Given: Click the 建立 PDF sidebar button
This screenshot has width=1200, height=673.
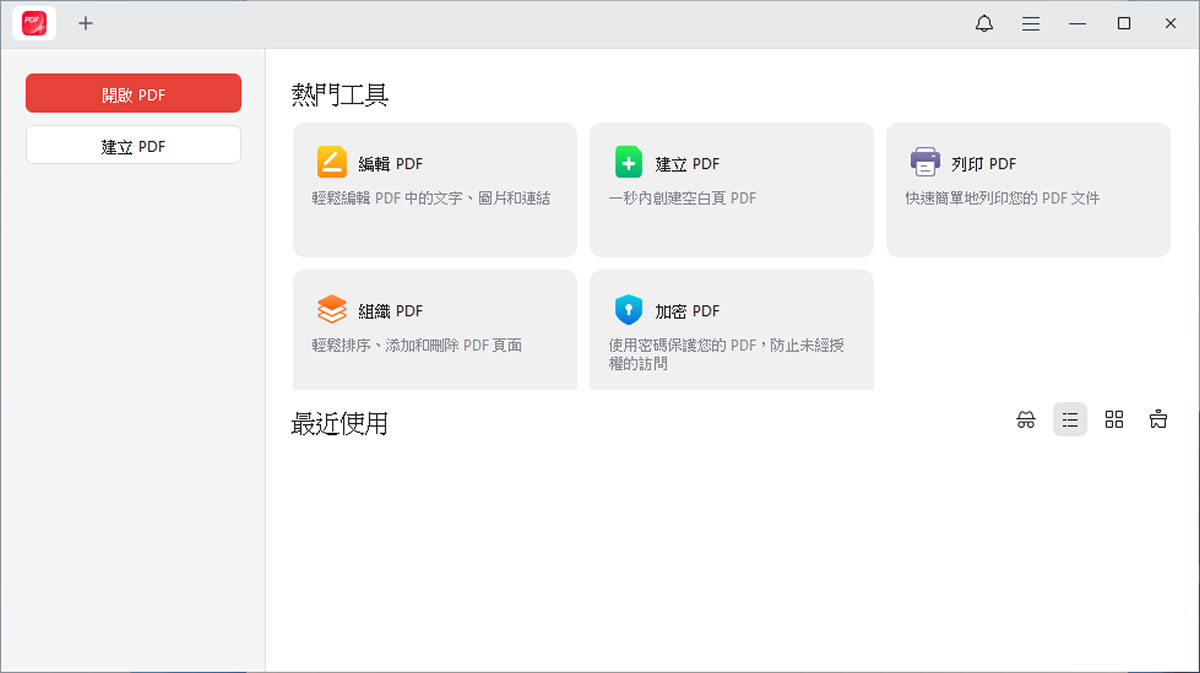Looking at the screenshot, I should click(133, 144).
